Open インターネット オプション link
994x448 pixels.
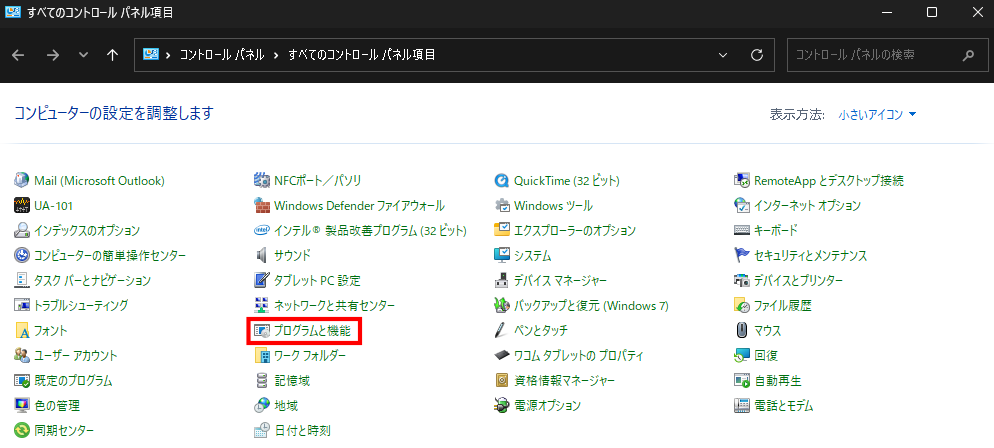click(x=808, y=205)
